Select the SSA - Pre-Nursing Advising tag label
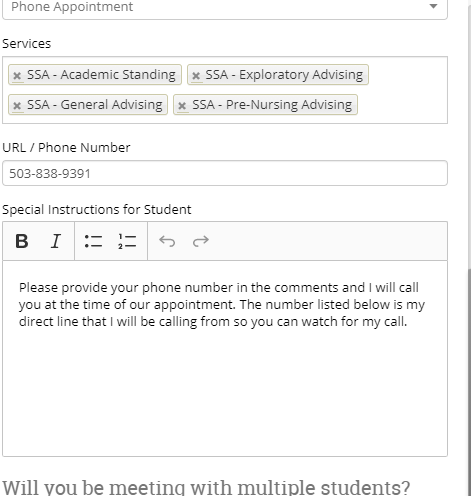 272,105
